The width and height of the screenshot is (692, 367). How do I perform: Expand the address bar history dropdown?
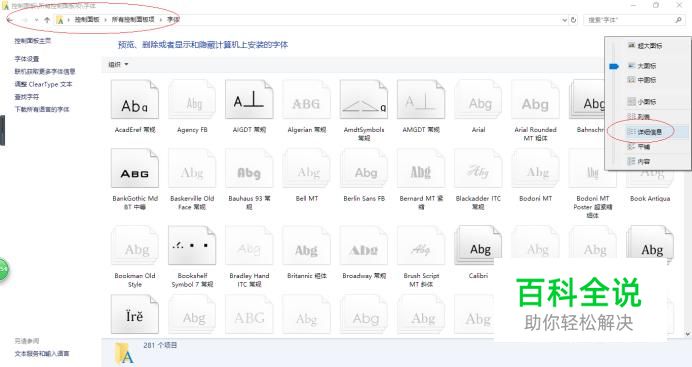point(564,20)
